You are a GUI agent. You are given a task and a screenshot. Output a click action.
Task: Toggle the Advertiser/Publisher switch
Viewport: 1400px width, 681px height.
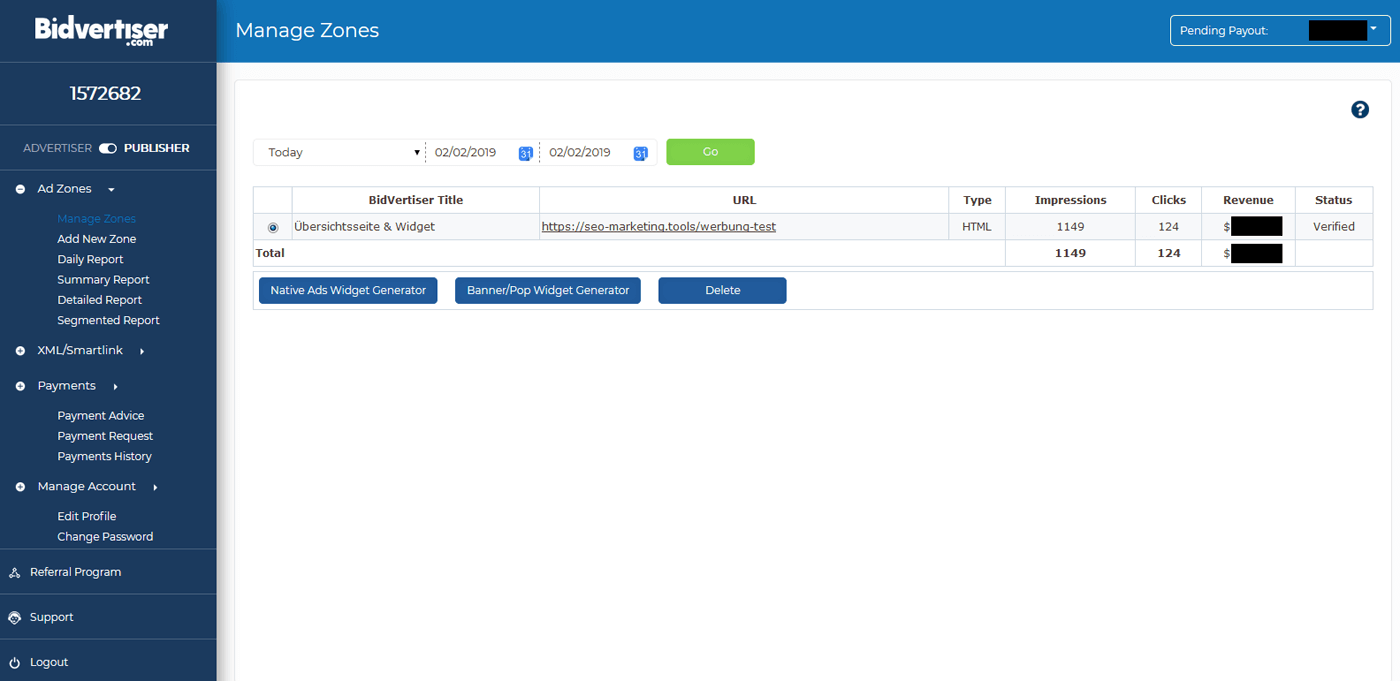coord(107,148)
